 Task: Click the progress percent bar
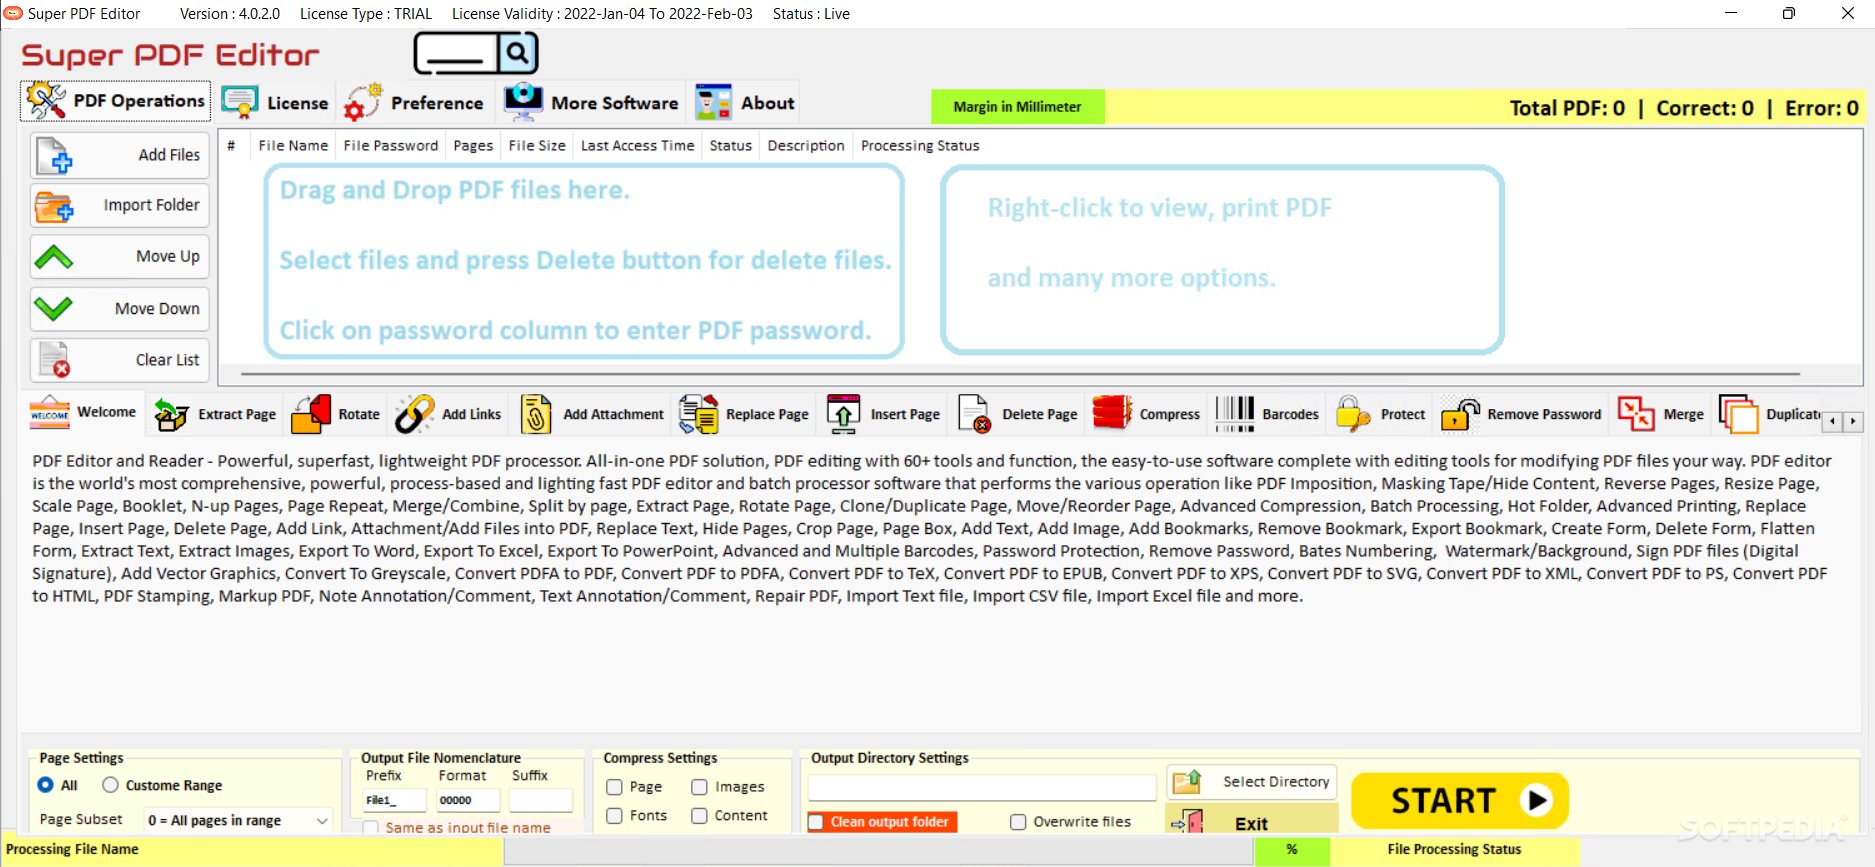(x=1291, y=849)
